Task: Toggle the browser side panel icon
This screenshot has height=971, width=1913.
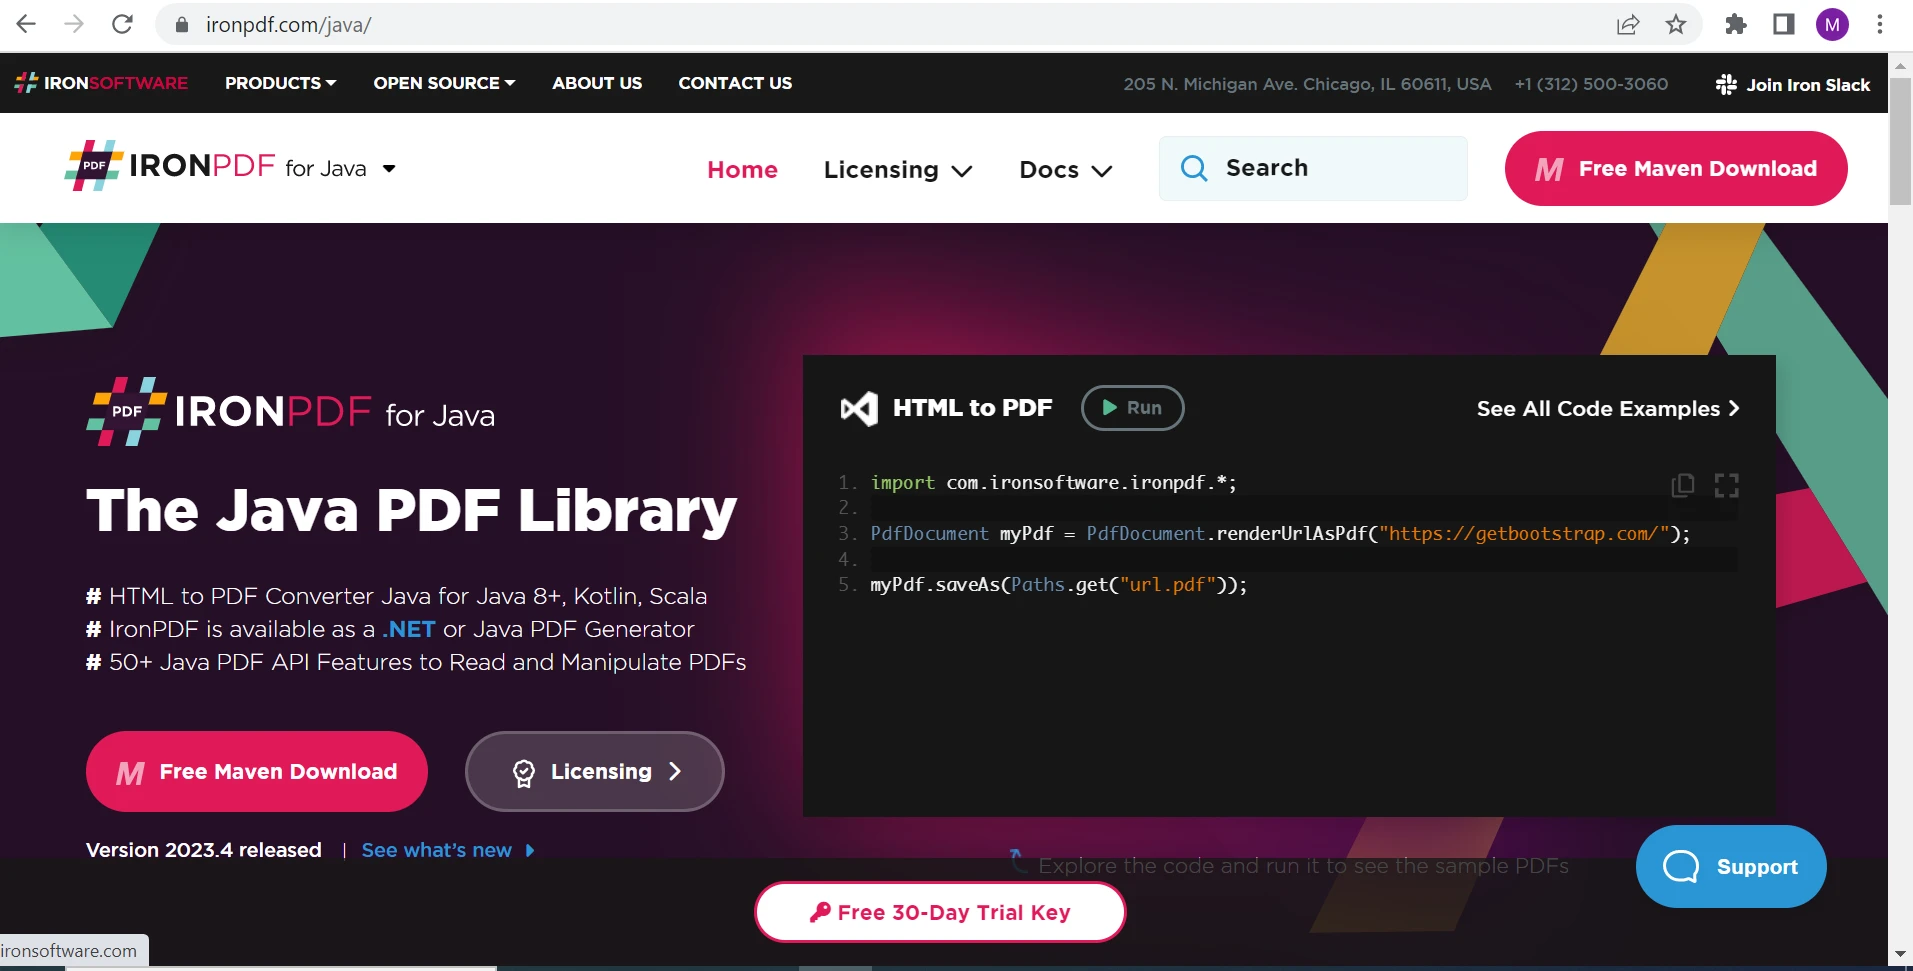Action: point(1784,25)
